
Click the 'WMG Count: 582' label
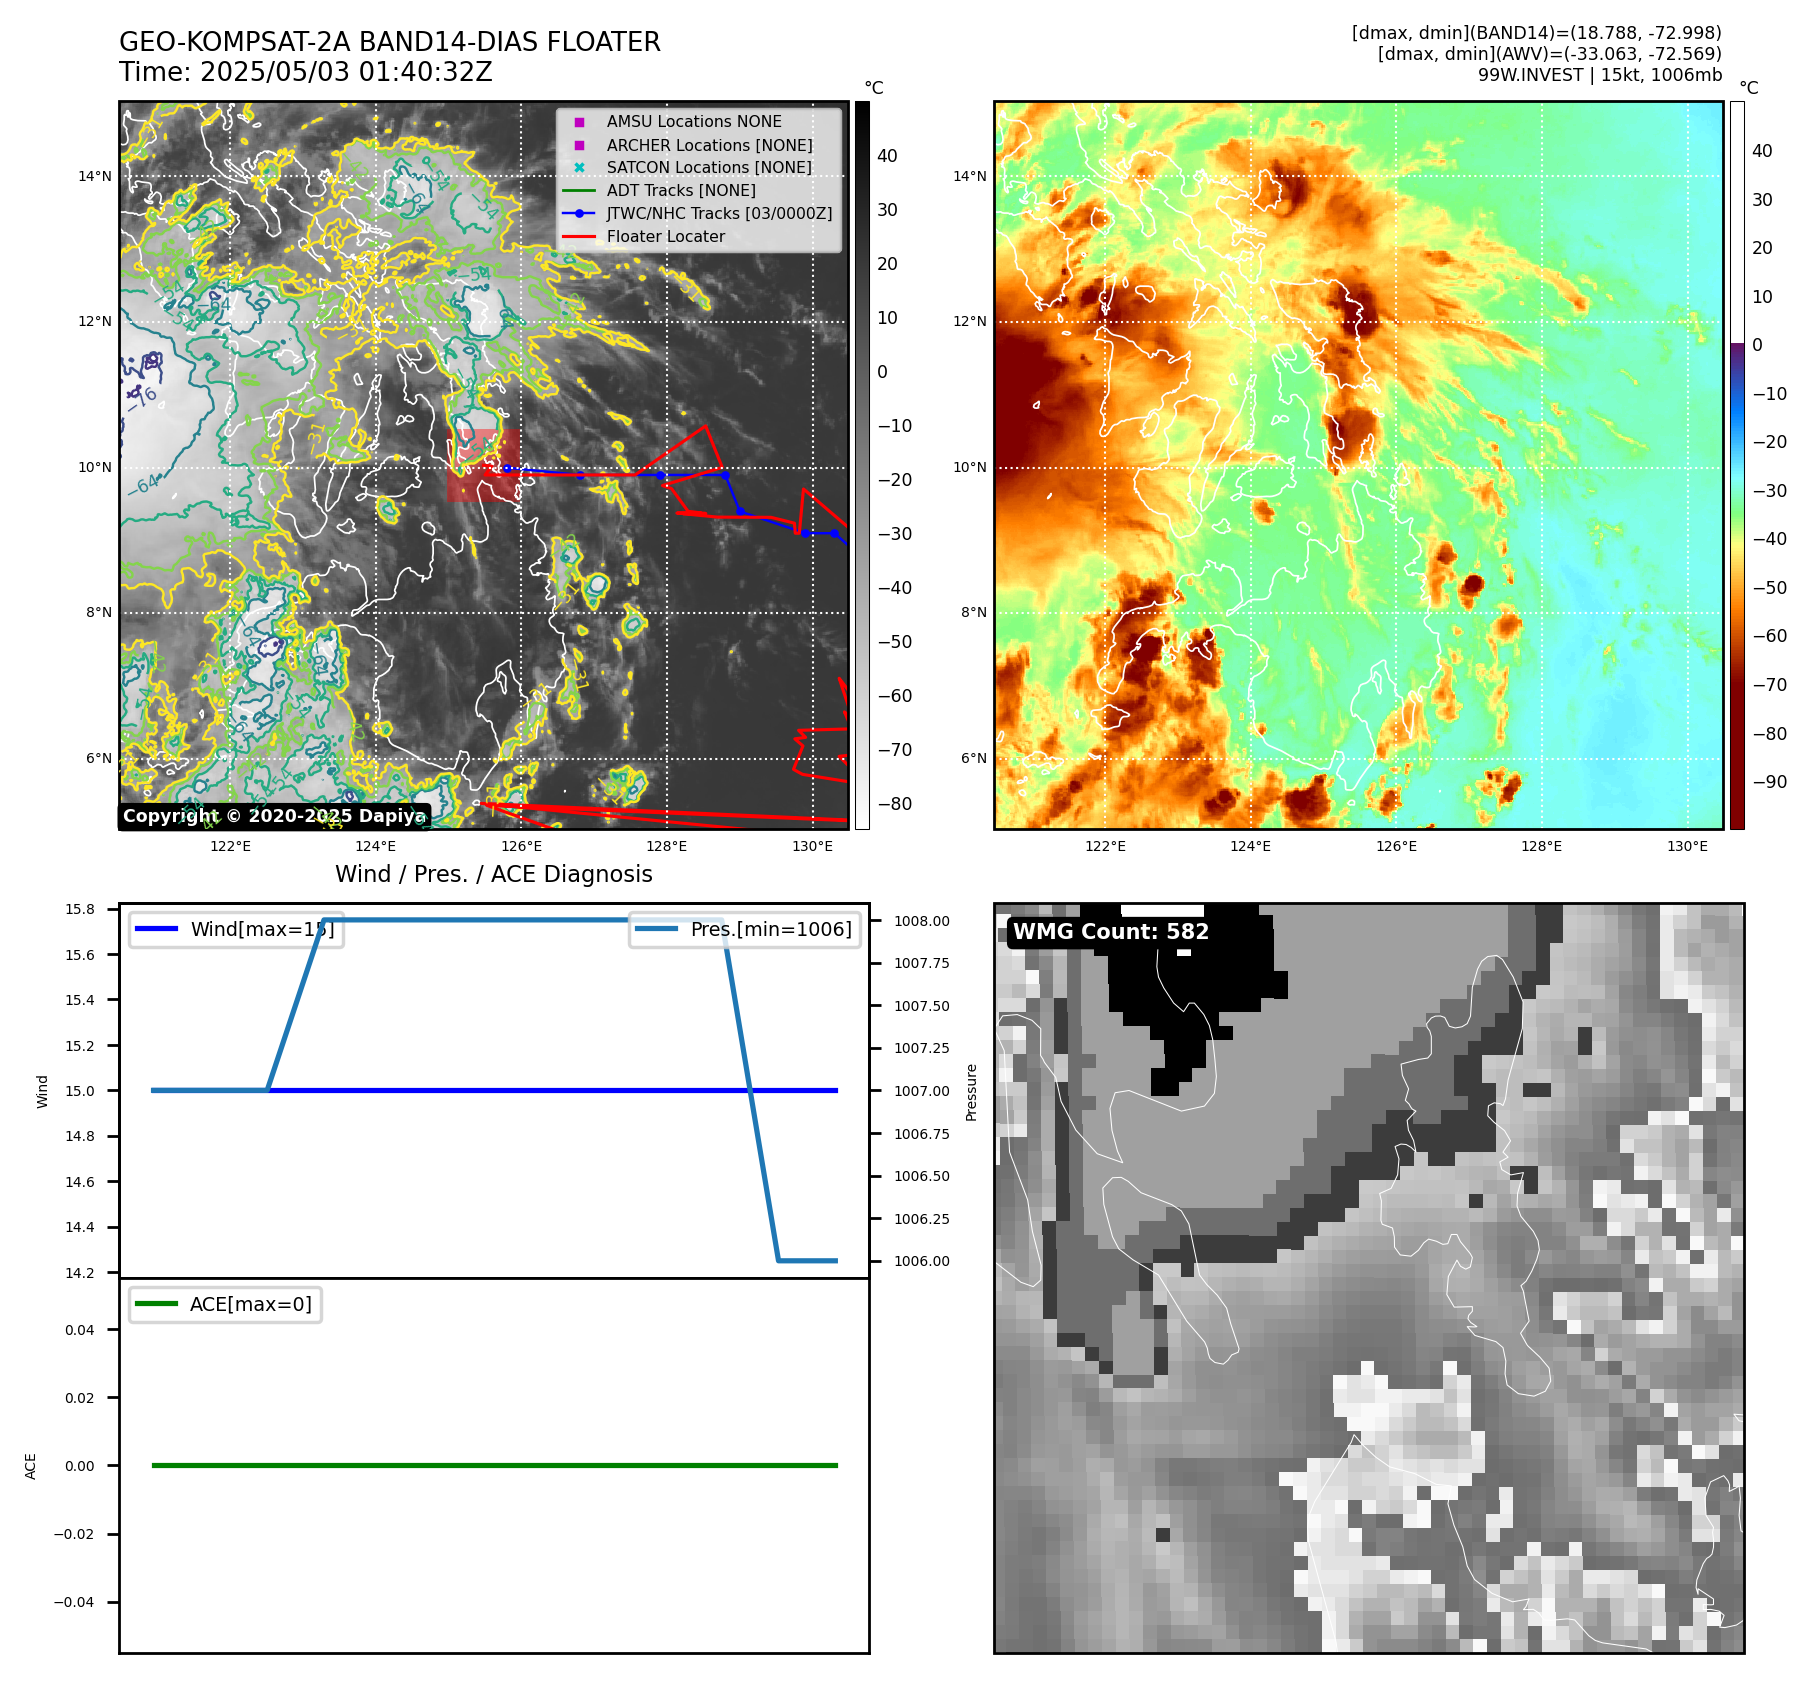click(1111, 931)
